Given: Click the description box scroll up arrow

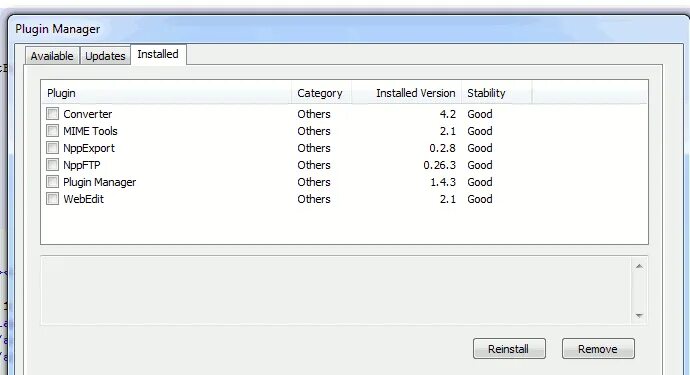Looking at the screenshot, I should [639, 266].
